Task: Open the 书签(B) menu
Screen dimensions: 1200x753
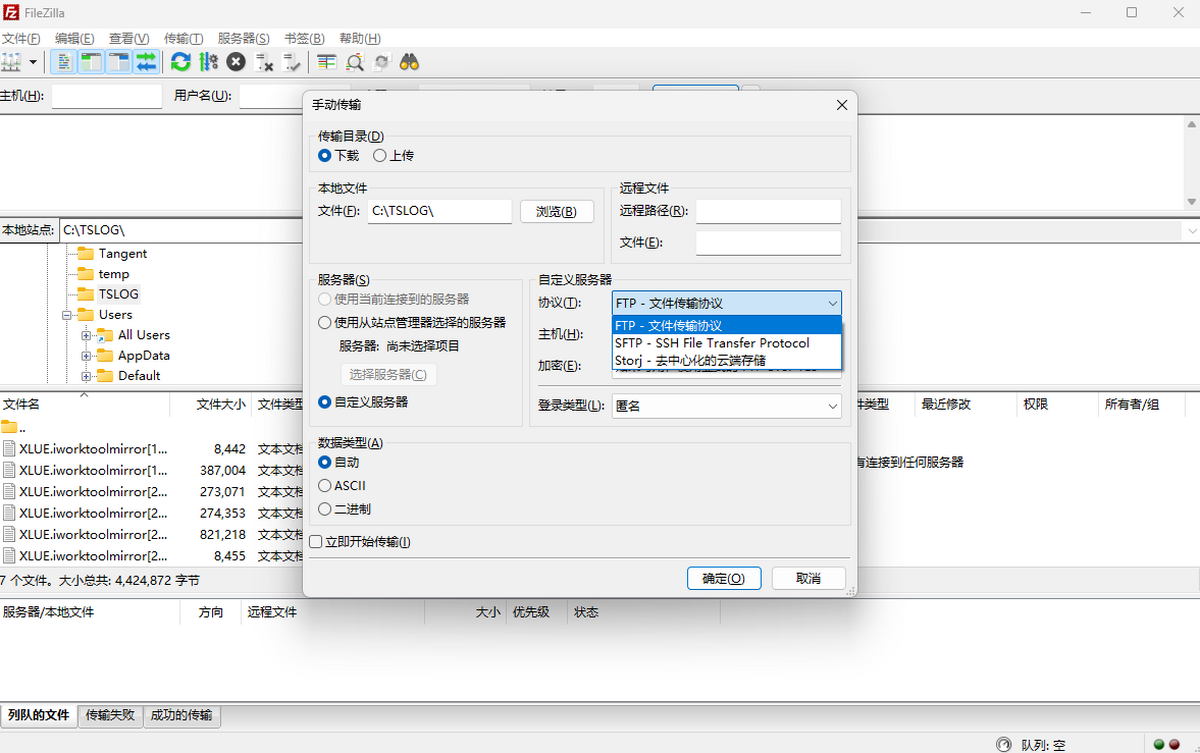Action: tap(305, 38)
